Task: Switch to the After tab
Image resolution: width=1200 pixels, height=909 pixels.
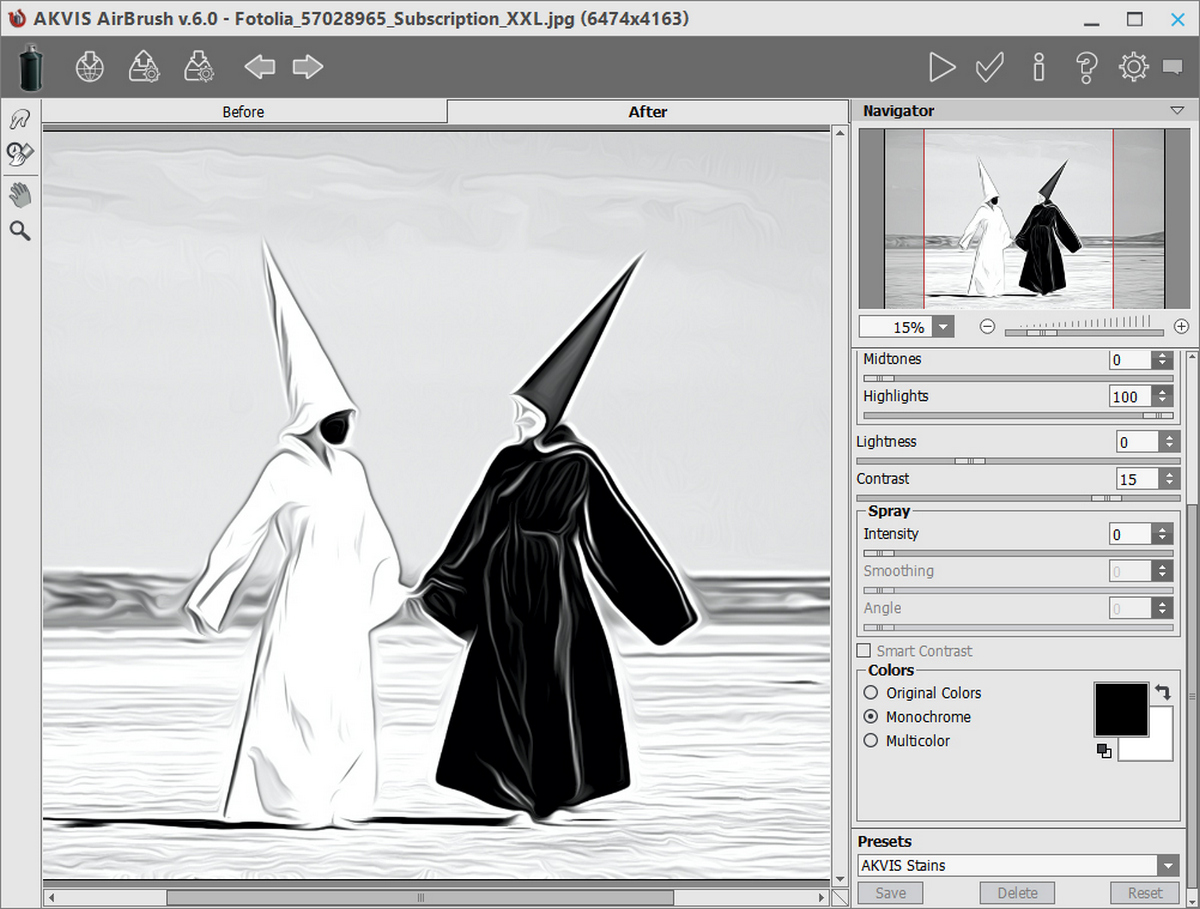Action: 648,112
